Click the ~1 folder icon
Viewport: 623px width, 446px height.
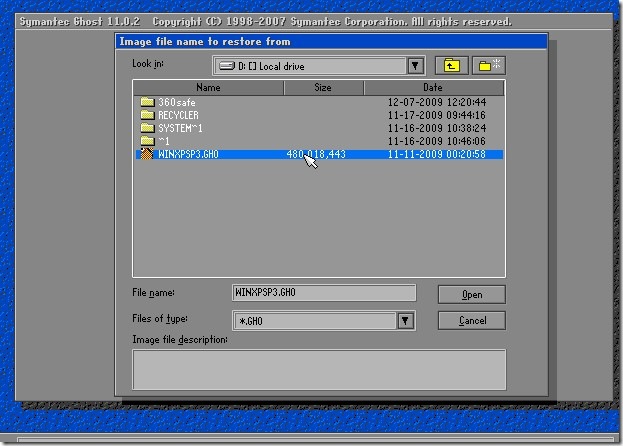pyautogui.click(x=147, y=141)
